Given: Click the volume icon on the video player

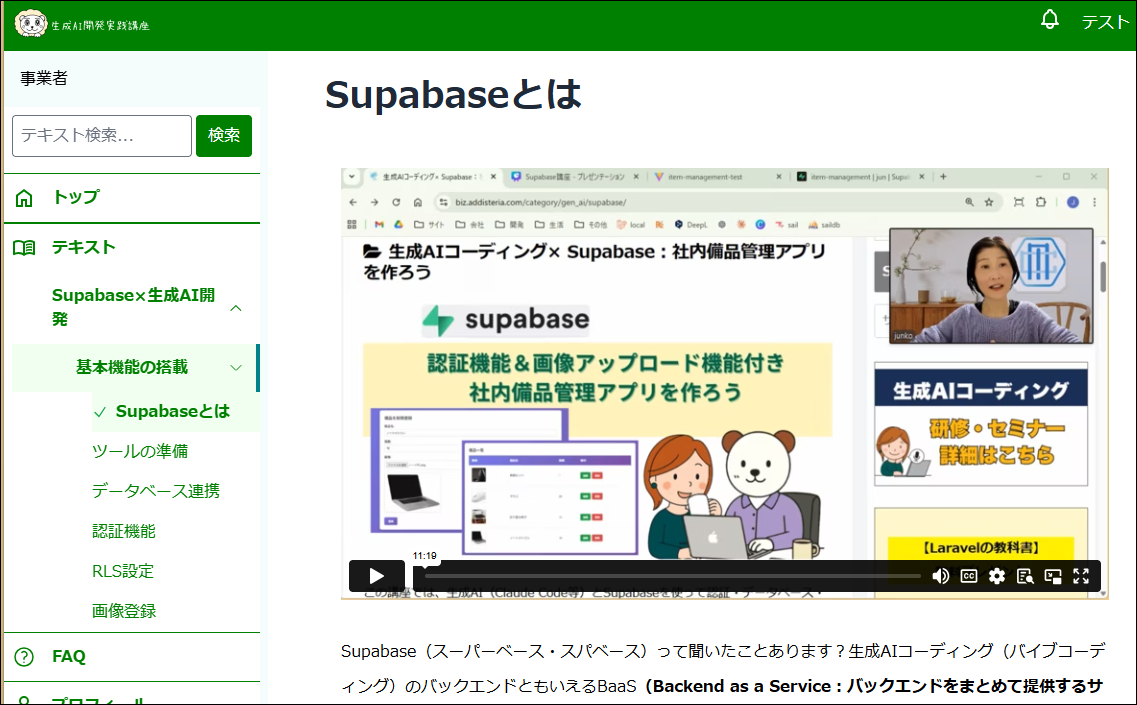Looking at the screenshot, I should click(941, 576).
